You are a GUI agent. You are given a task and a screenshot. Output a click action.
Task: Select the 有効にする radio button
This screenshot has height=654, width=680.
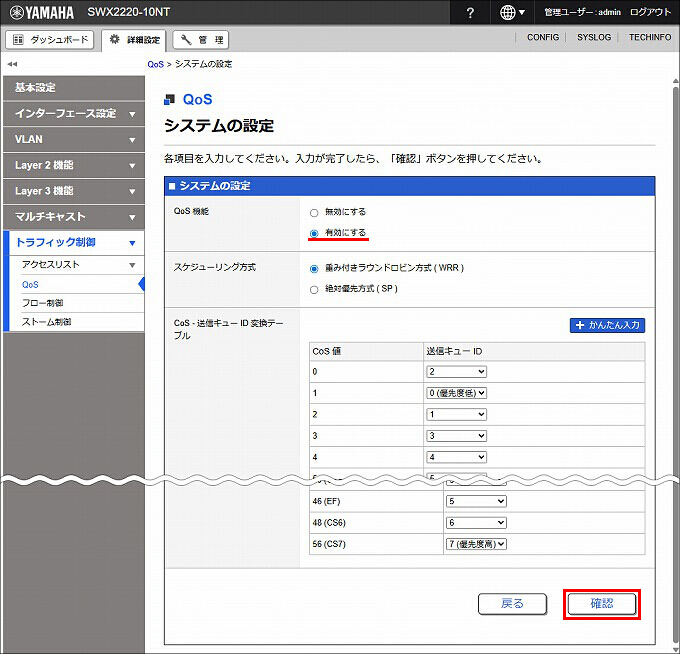click(x=314, y=233)
